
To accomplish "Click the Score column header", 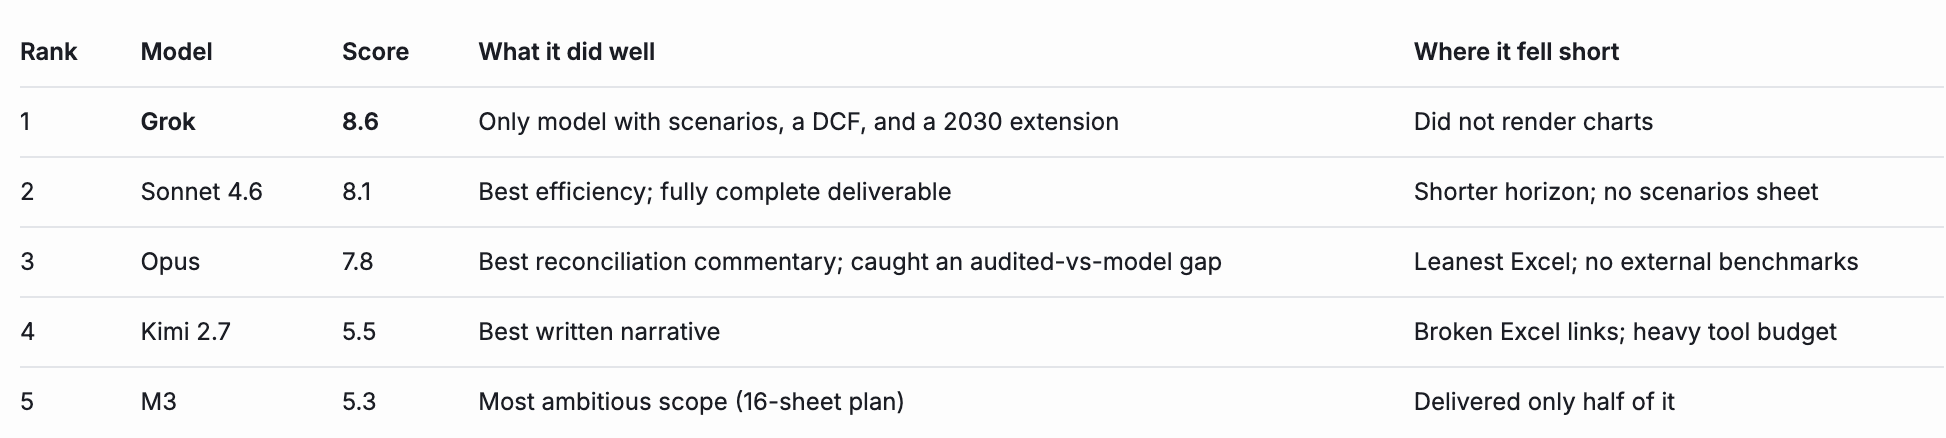I will [x=375, y=52].
